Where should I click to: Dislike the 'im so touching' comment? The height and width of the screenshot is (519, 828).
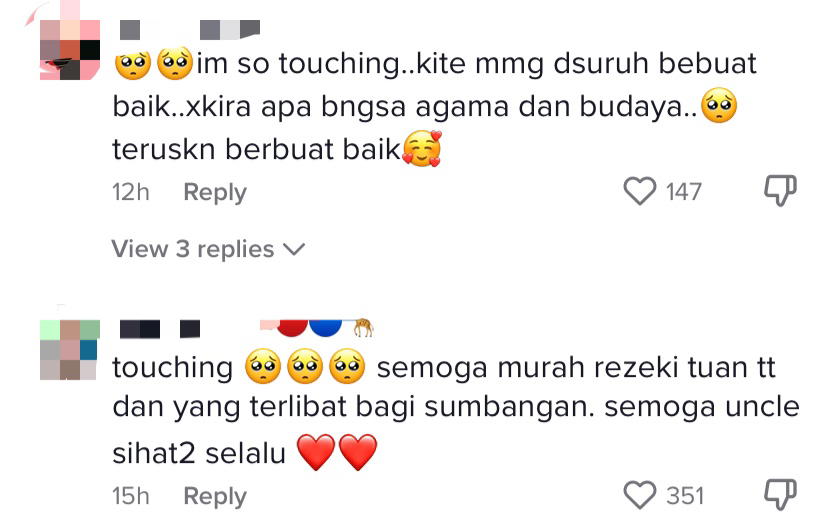(x=780, y=190)
